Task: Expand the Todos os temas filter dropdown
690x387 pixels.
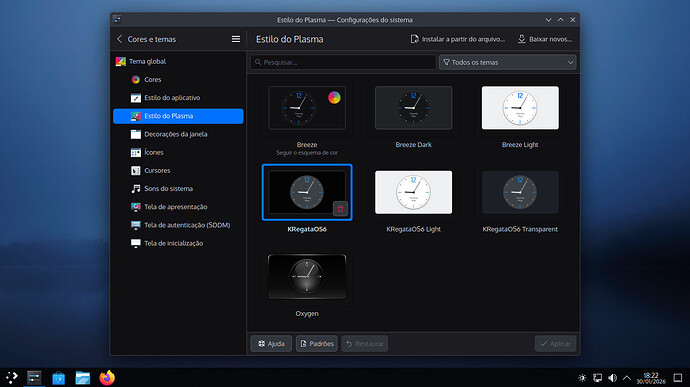Action: (x=507, y=62)
